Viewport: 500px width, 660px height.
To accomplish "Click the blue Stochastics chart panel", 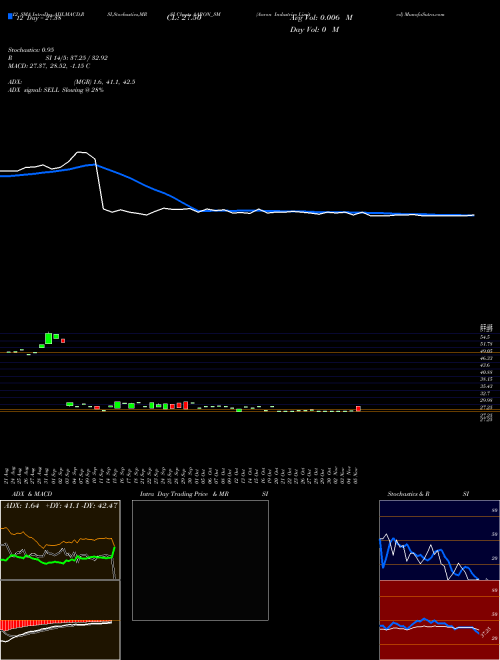I will point(439,540).
